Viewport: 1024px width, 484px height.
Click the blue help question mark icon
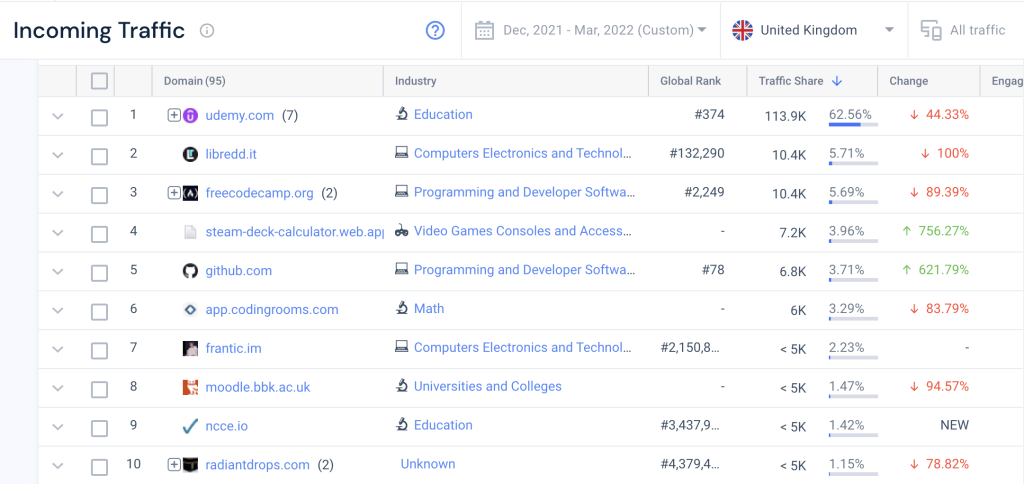pos(435,30)
